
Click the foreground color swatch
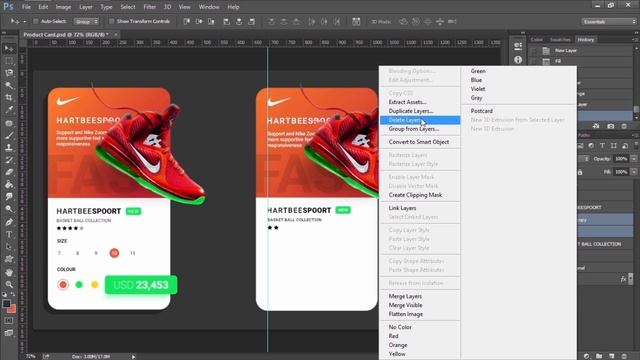click(6, 304)
